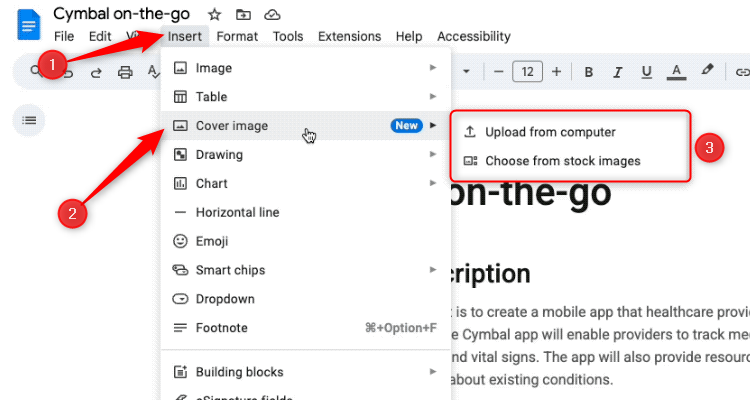This screenshot has width=750, height=400.
Task: Click the move to folder icon
Action: coord(243,14)
